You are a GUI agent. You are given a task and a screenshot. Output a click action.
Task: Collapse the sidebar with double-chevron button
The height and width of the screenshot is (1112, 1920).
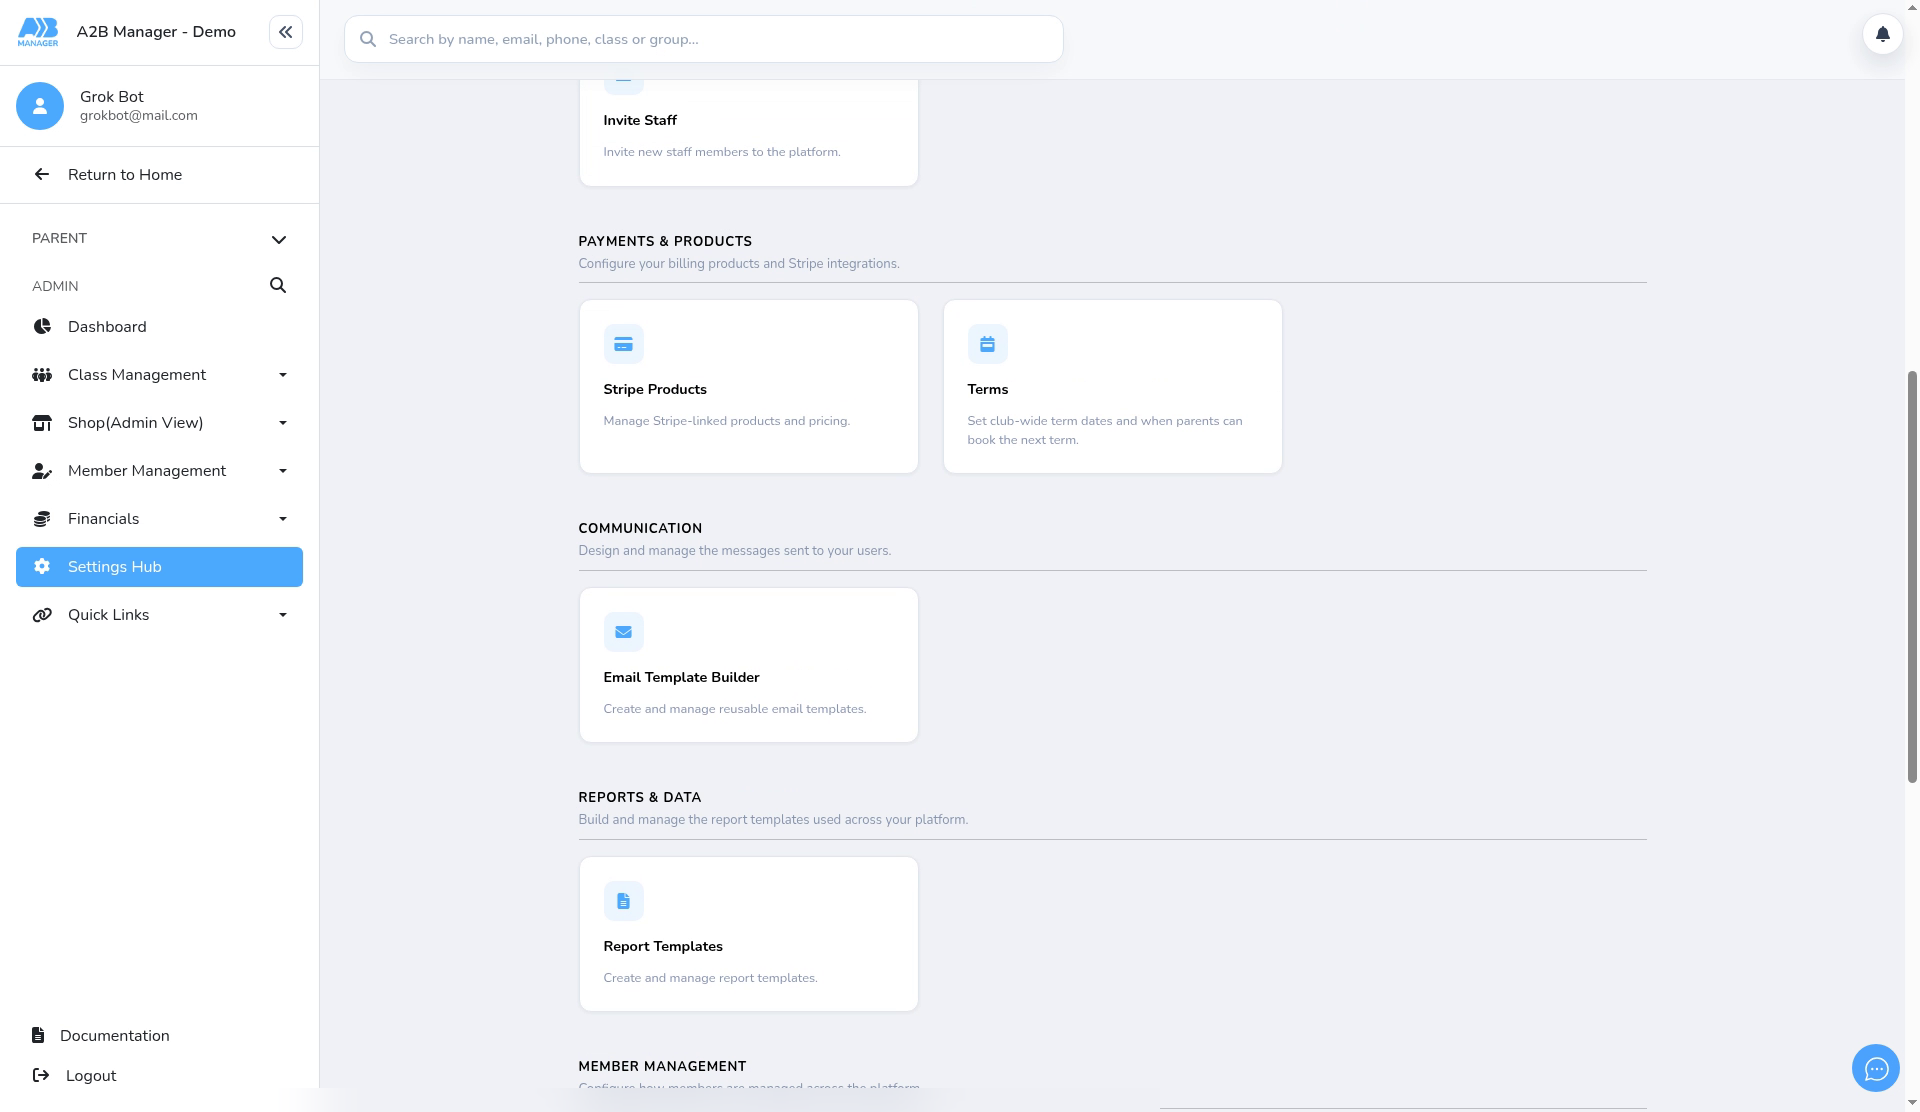point(285,32)
